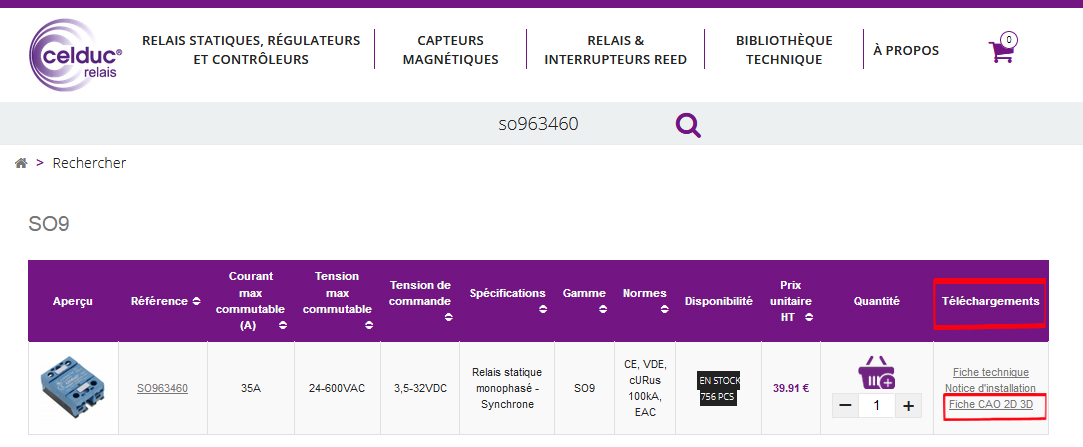Click the Rechercher breadcrumb text
The width and height of the screenshot is (1083, 447).
[x=89, y=163]
